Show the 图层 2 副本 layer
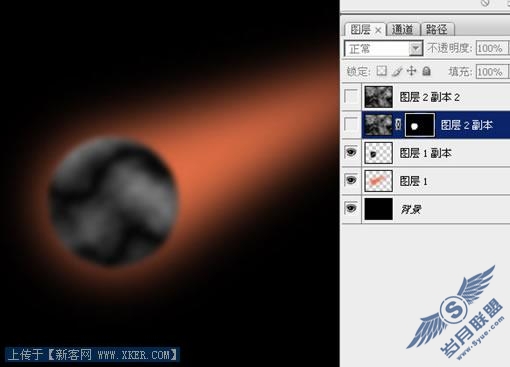Viewport: 510px width, 367px height. click(x=351, y=124)
